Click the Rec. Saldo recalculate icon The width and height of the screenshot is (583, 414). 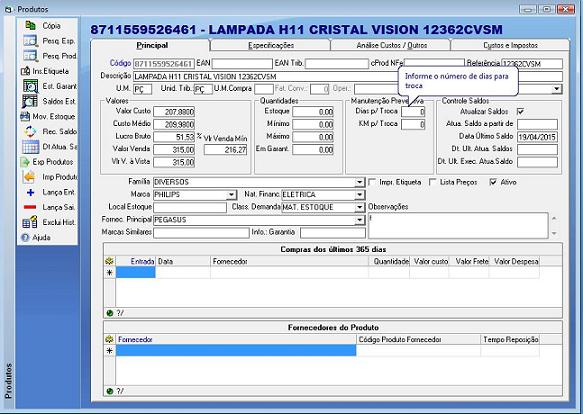click(x=30, y=131)
